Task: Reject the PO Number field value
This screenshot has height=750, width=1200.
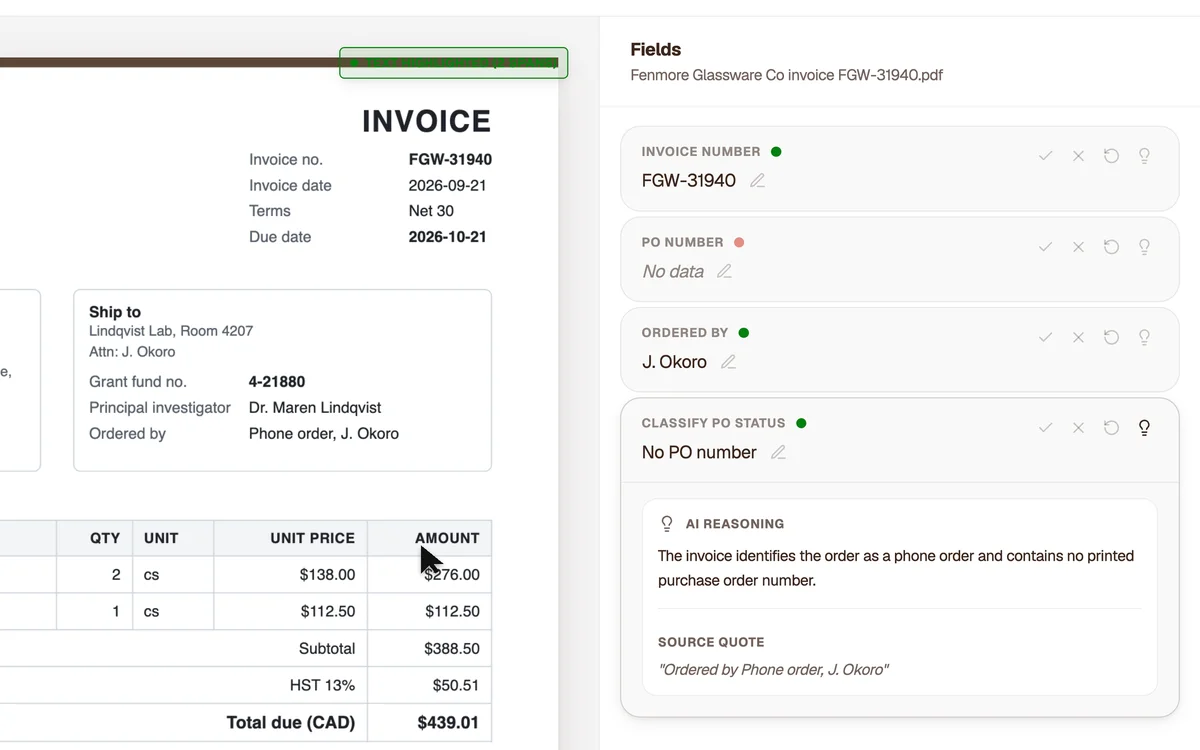Action: click(x=1078, y=247)
